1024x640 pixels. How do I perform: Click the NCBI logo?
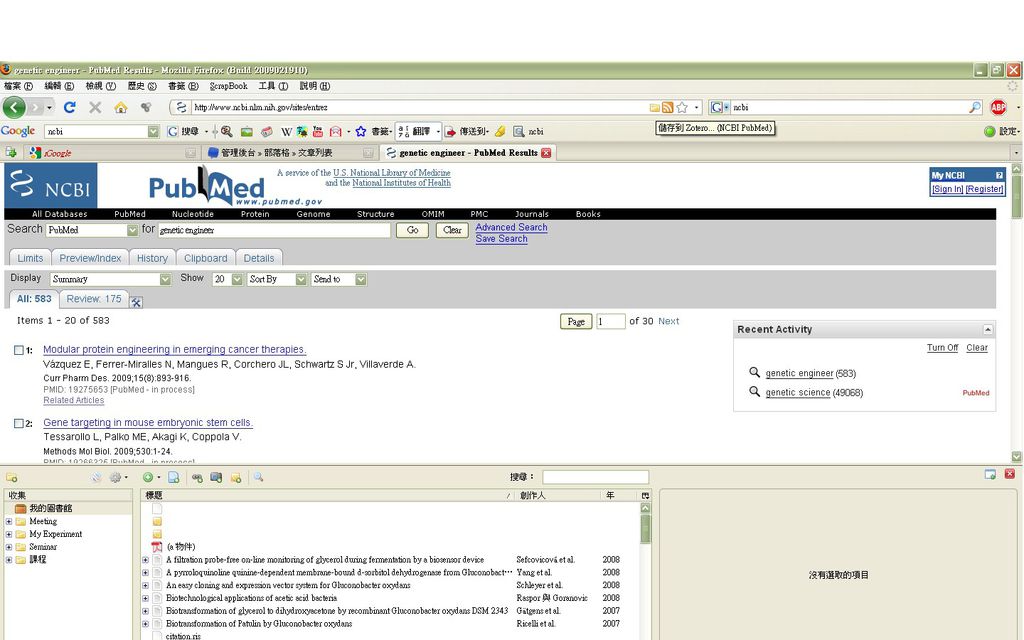[x=51, y=185]
